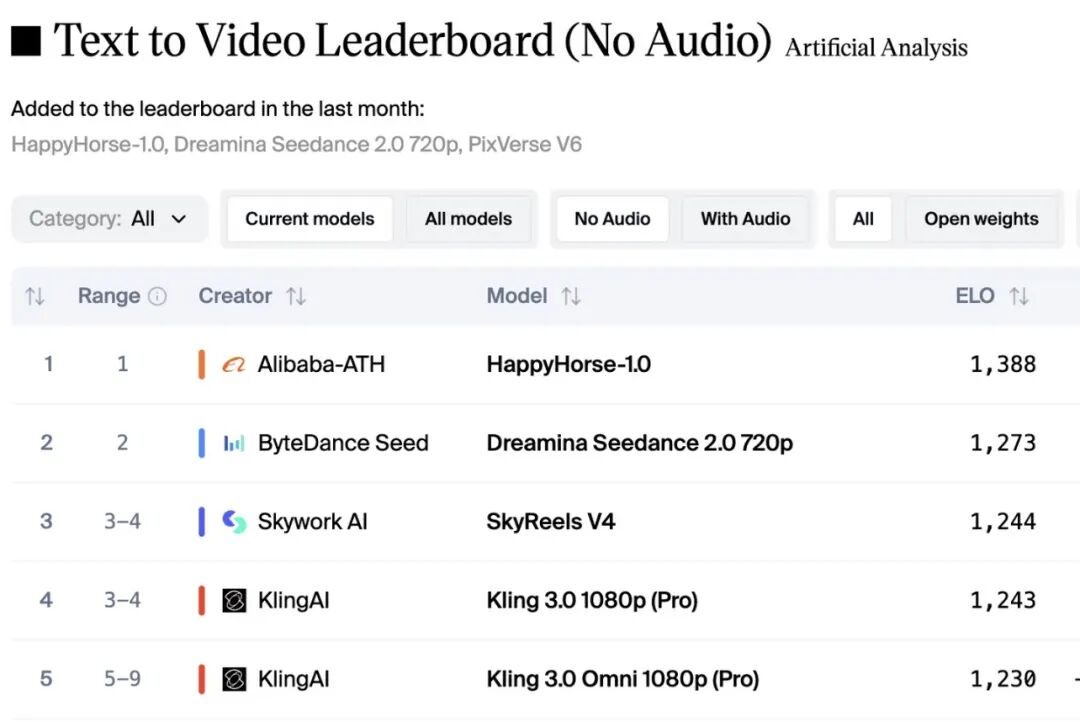Sort table by ELO arrows
Screen dimensions: 1080x722
click(1019, 296)
